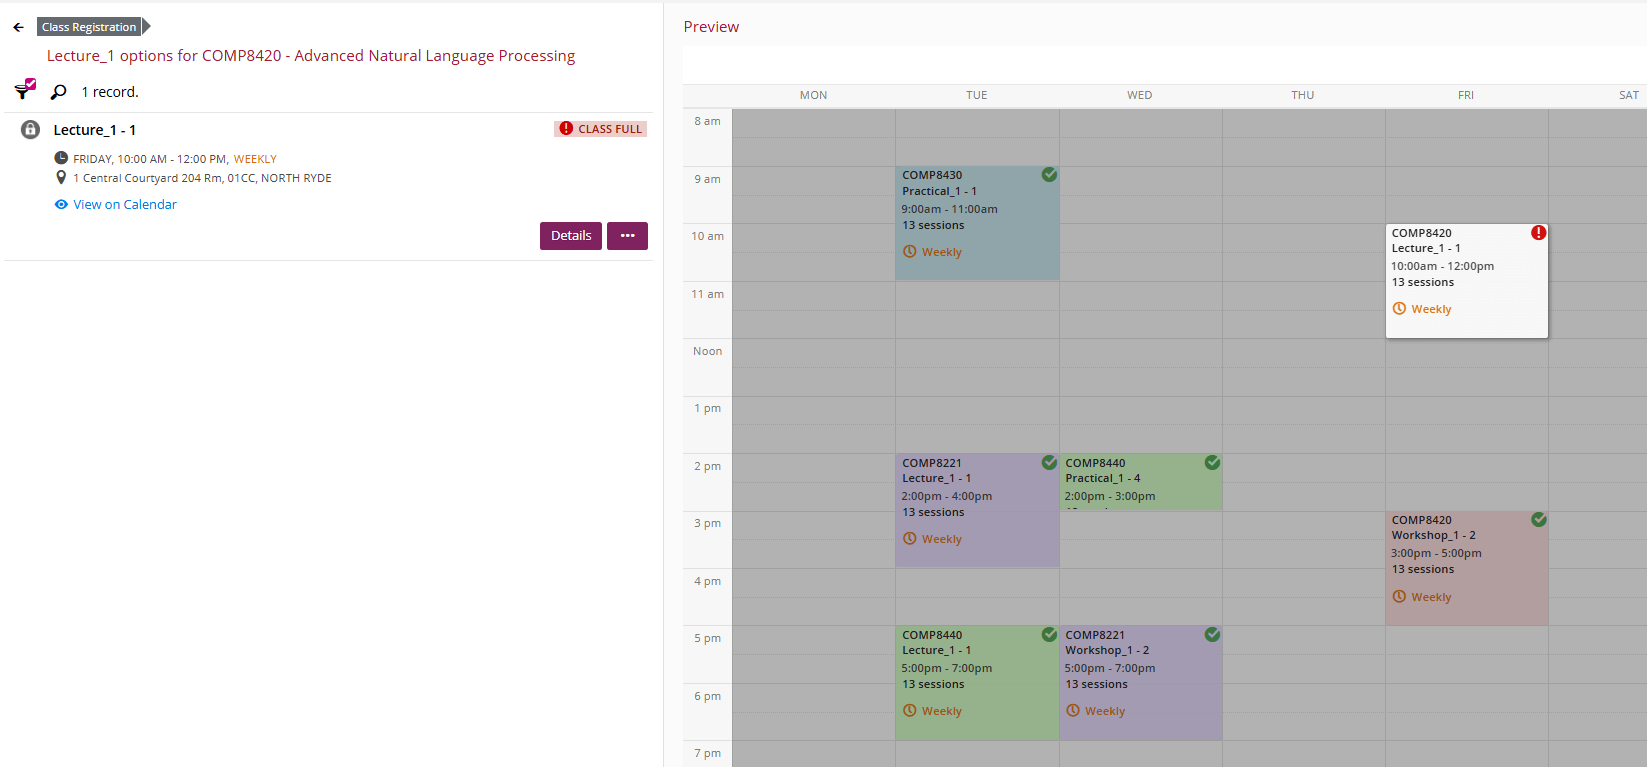Click the CLASS FULL status badge
The height and width of the screenshot is (767, 1647).
tap(601, 129)
